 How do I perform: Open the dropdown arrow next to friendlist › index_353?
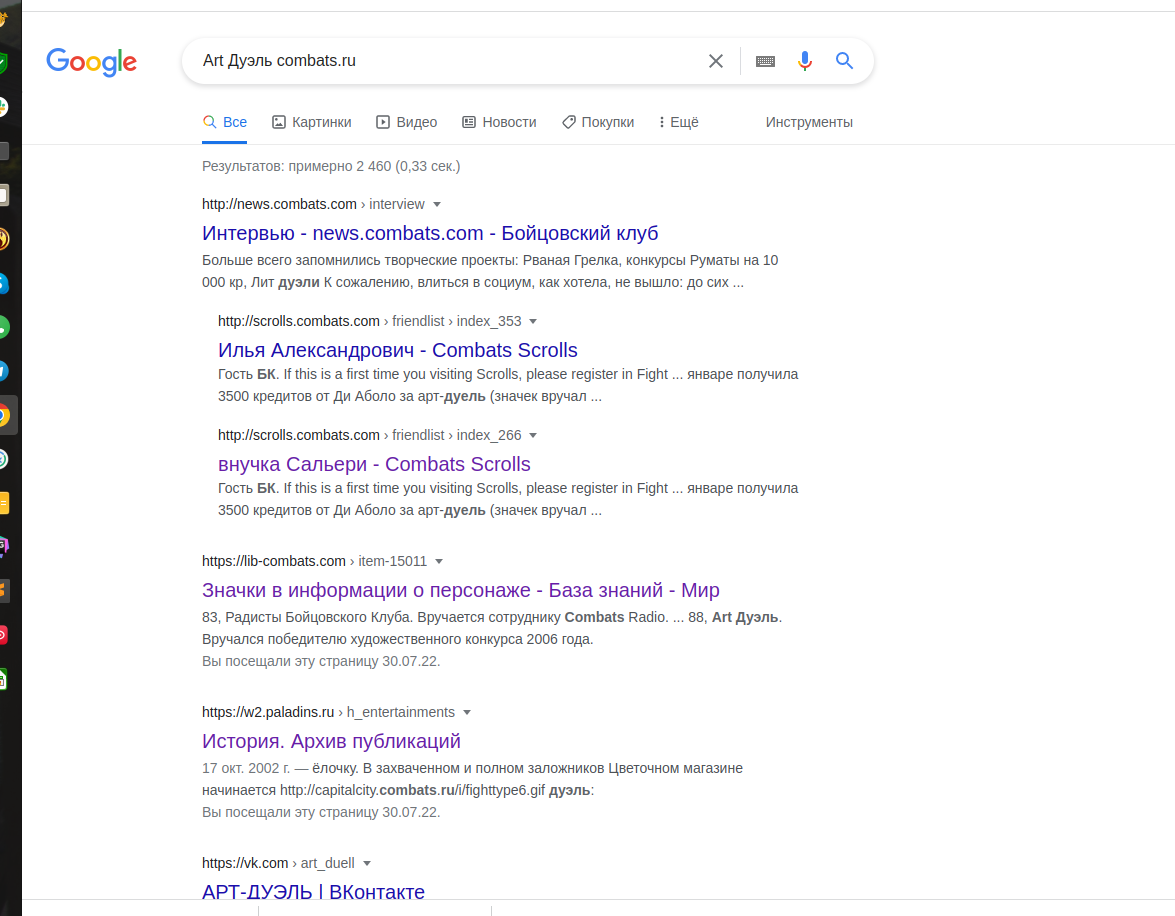point(533,322)
